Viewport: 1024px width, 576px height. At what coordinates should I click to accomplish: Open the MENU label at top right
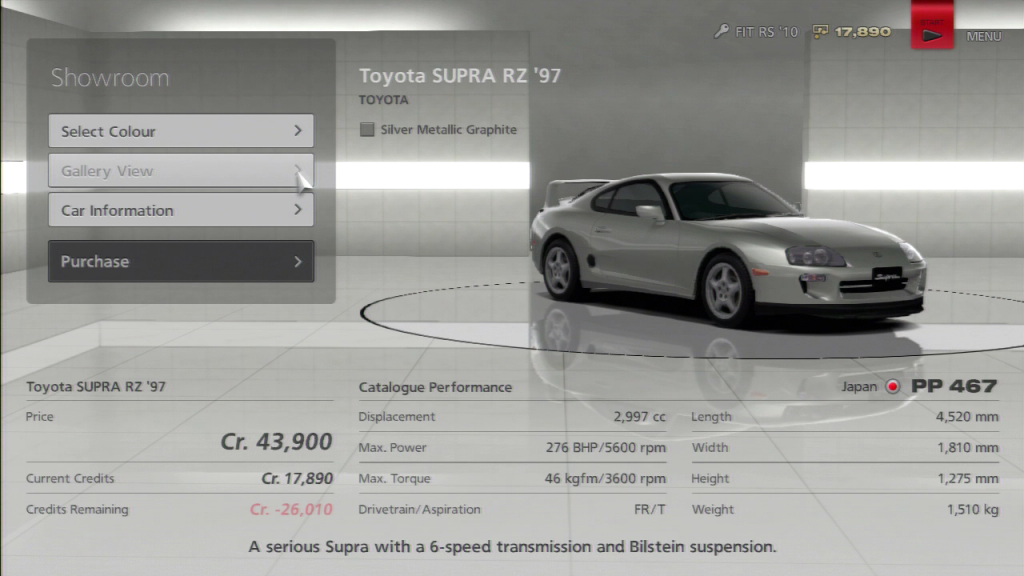(x=984, y=37)
